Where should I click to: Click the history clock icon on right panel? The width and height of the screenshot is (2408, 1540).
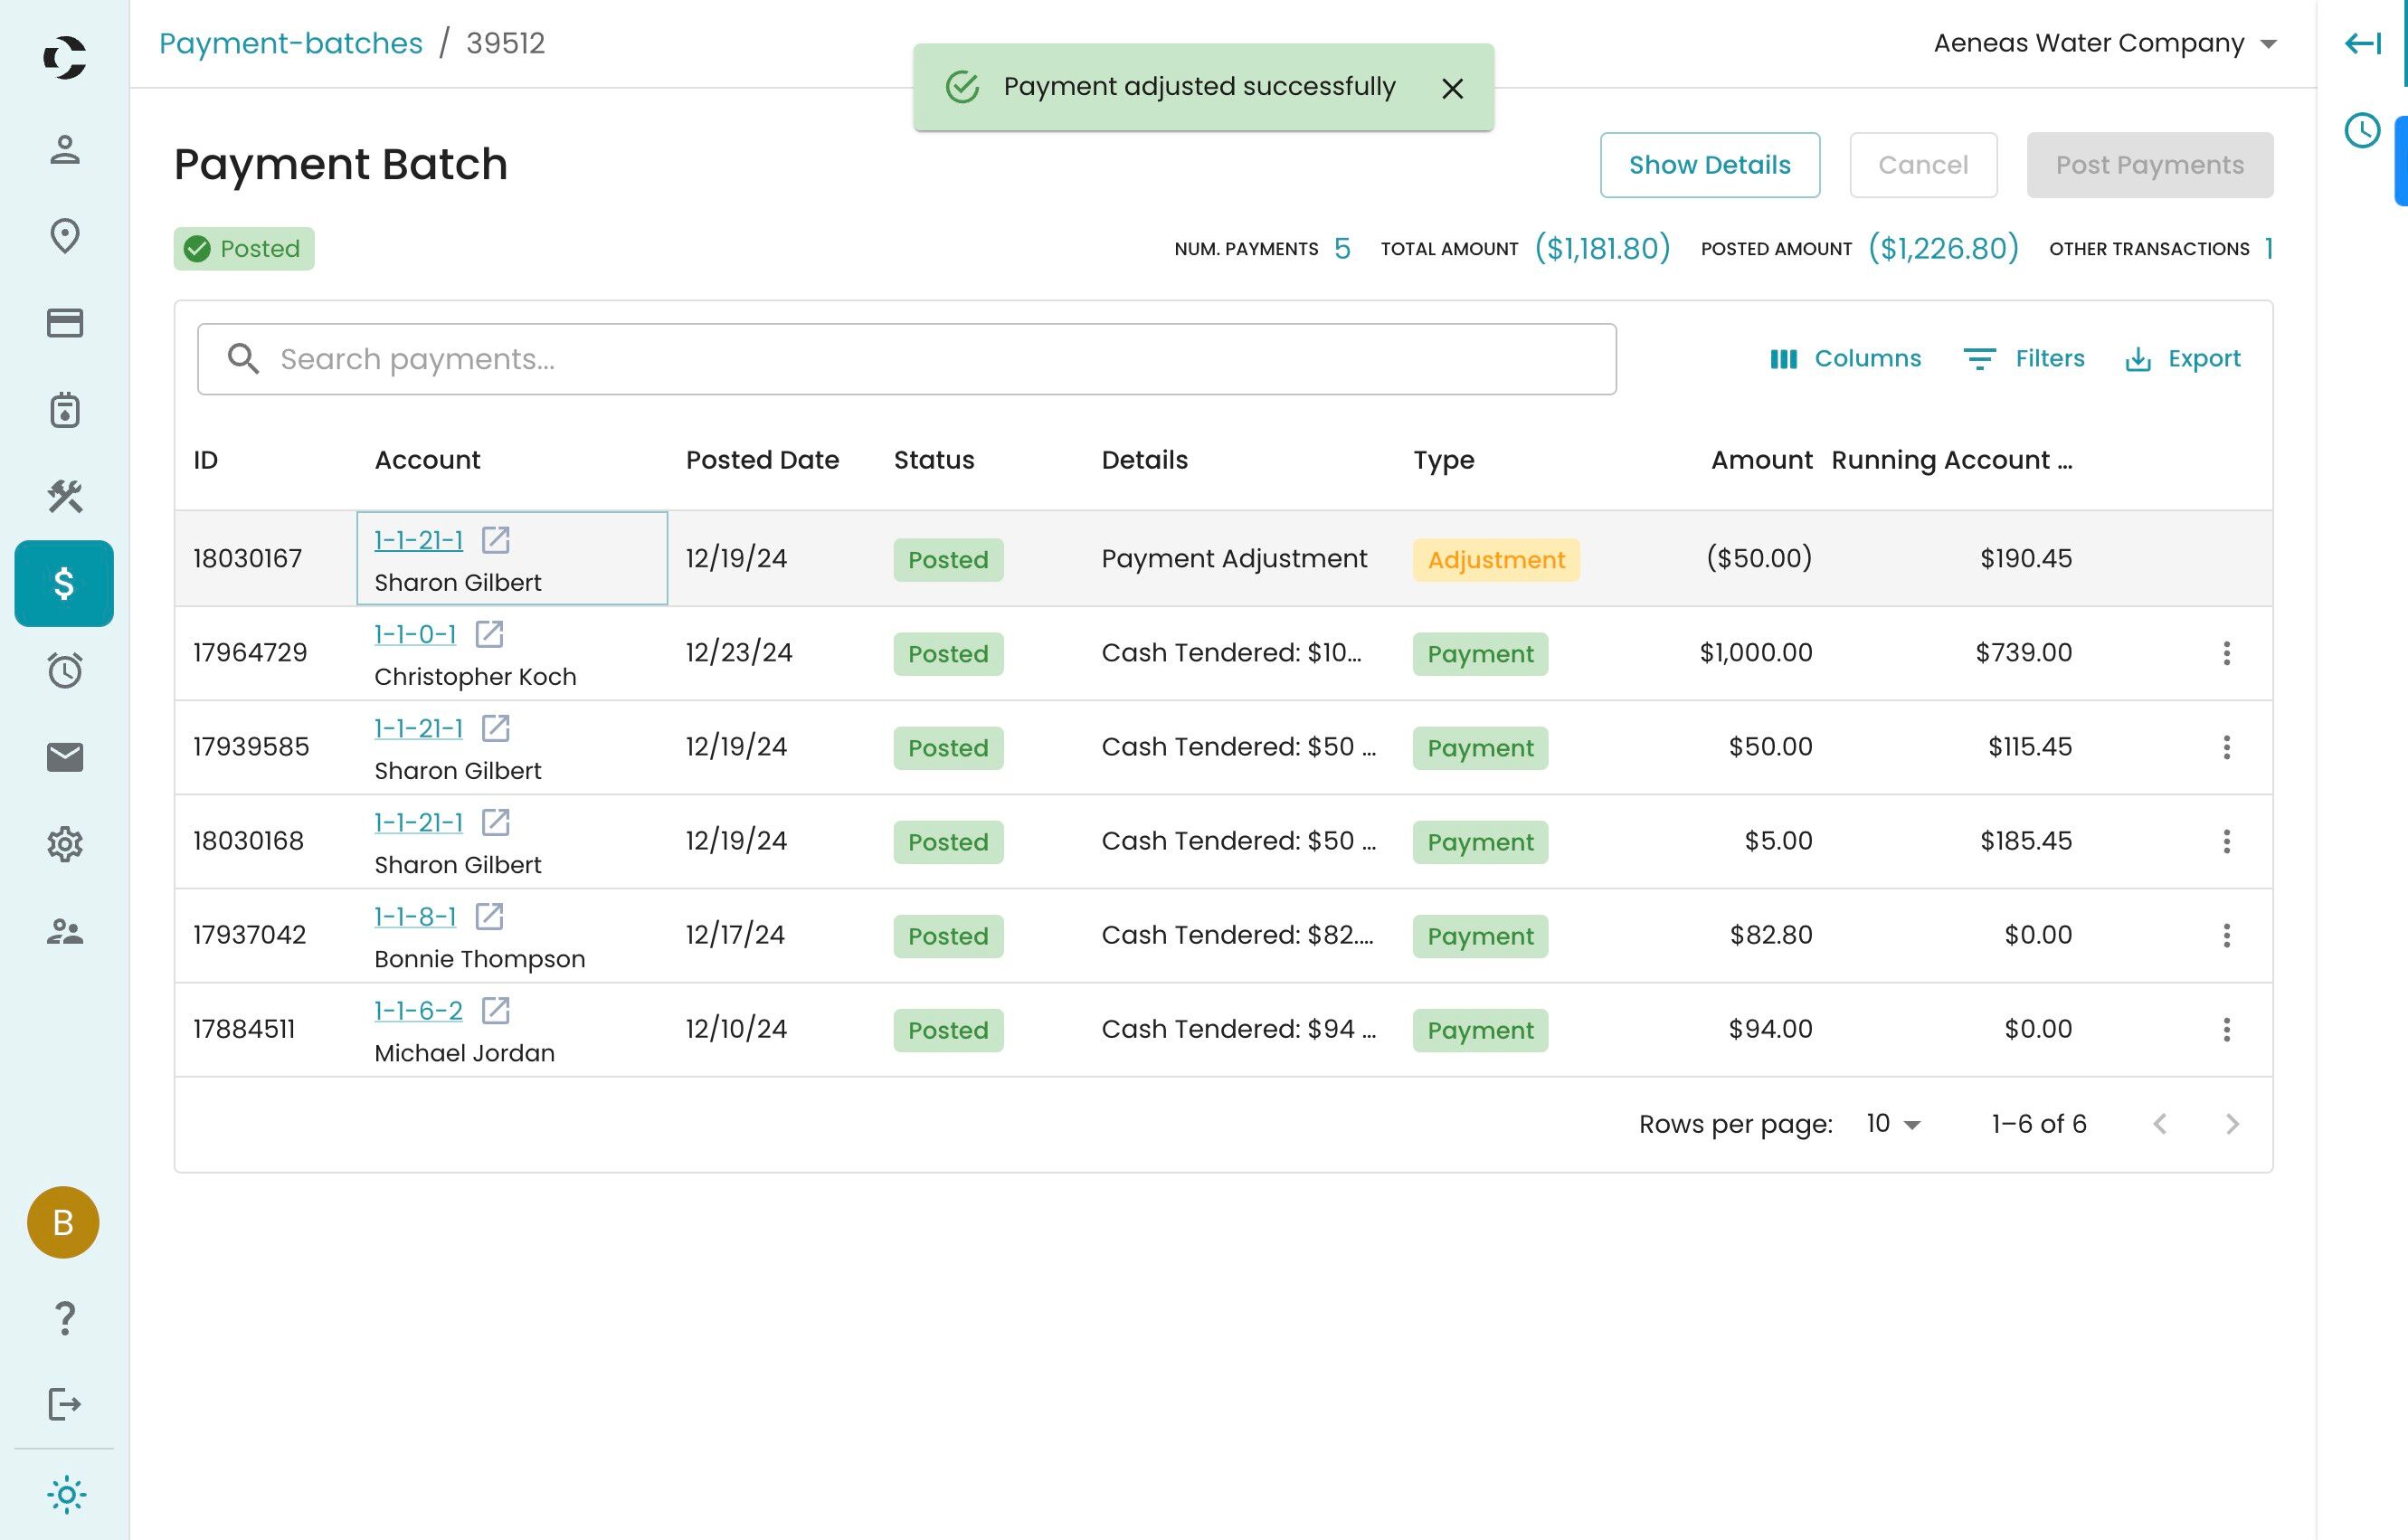[x=2362, y=131]
